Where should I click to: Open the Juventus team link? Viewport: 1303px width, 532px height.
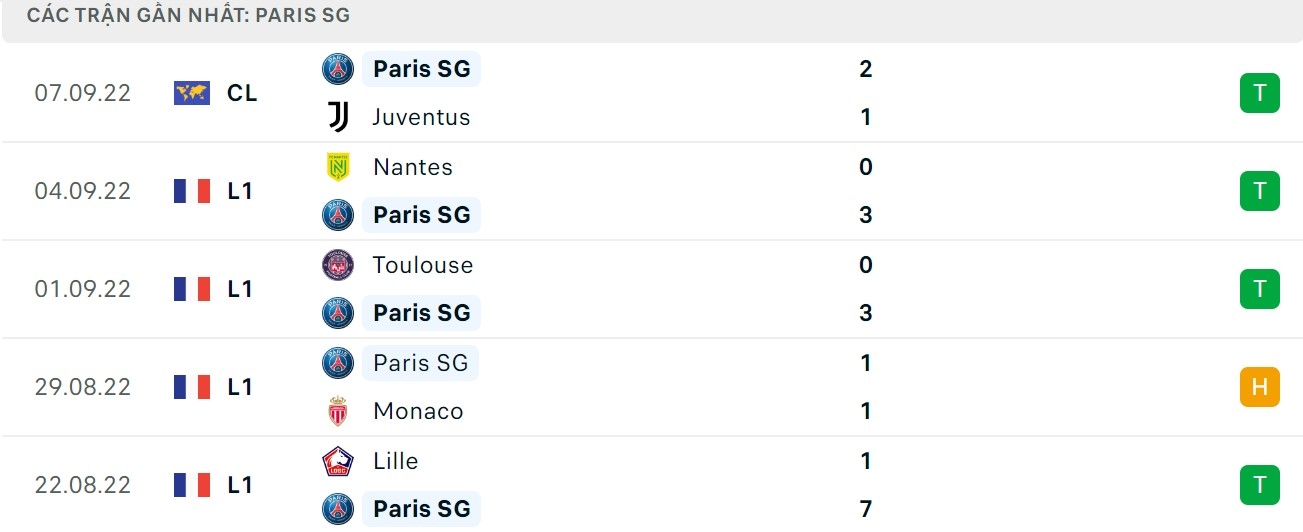pos(421,117)
